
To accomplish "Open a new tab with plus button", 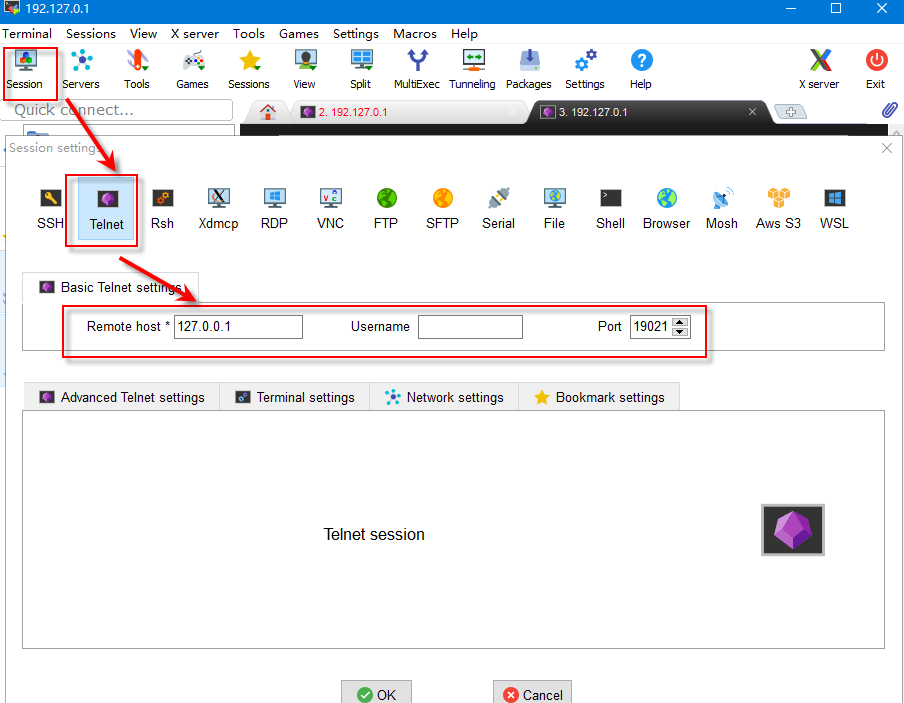I will pyautogui.click(x=790, y=112).
